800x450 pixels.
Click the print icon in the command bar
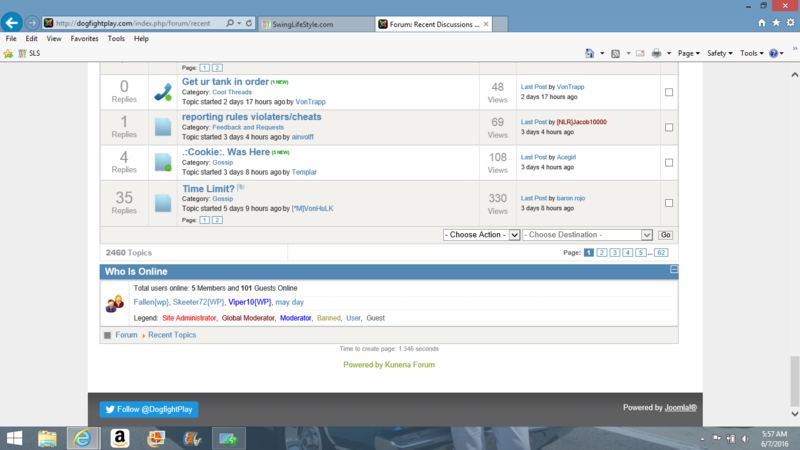(x=656, y=53)
